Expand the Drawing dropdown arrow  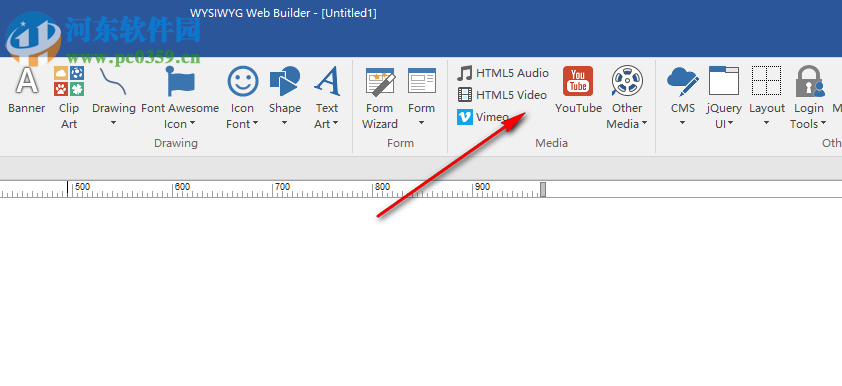click(113, 123)
